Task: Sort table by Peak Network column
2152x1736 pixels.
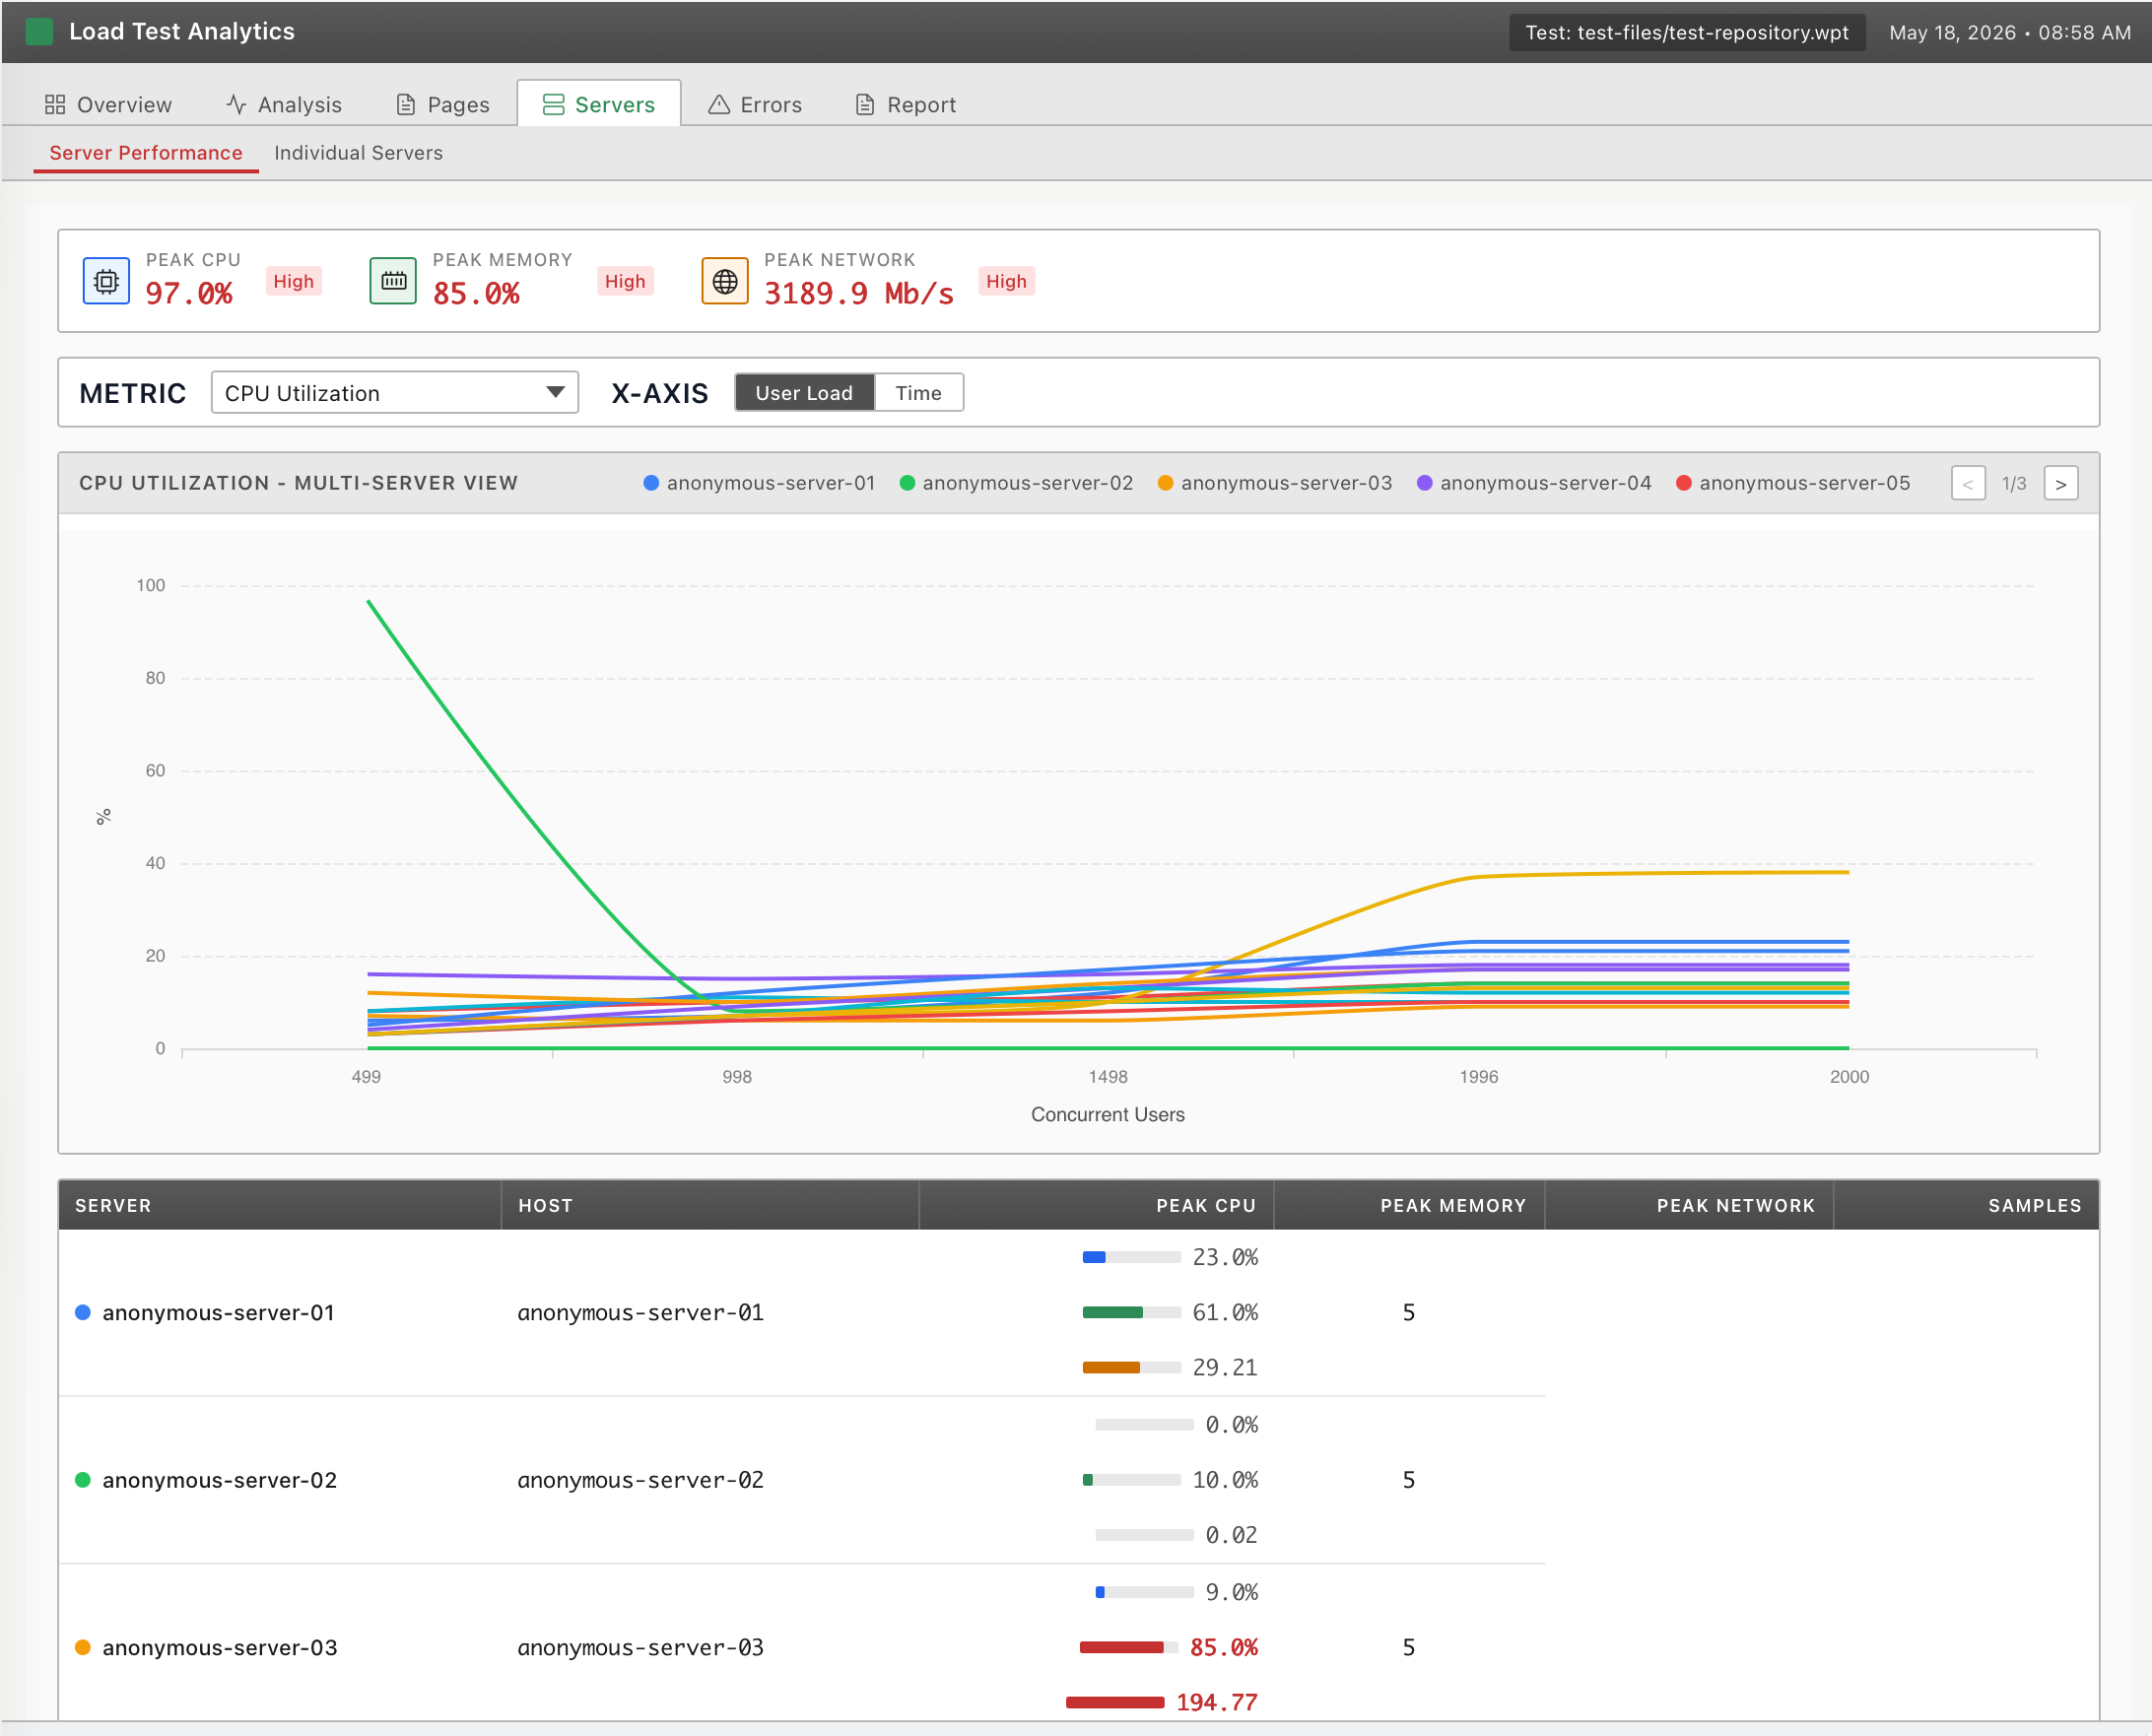Action: tap(1689, 1206)
